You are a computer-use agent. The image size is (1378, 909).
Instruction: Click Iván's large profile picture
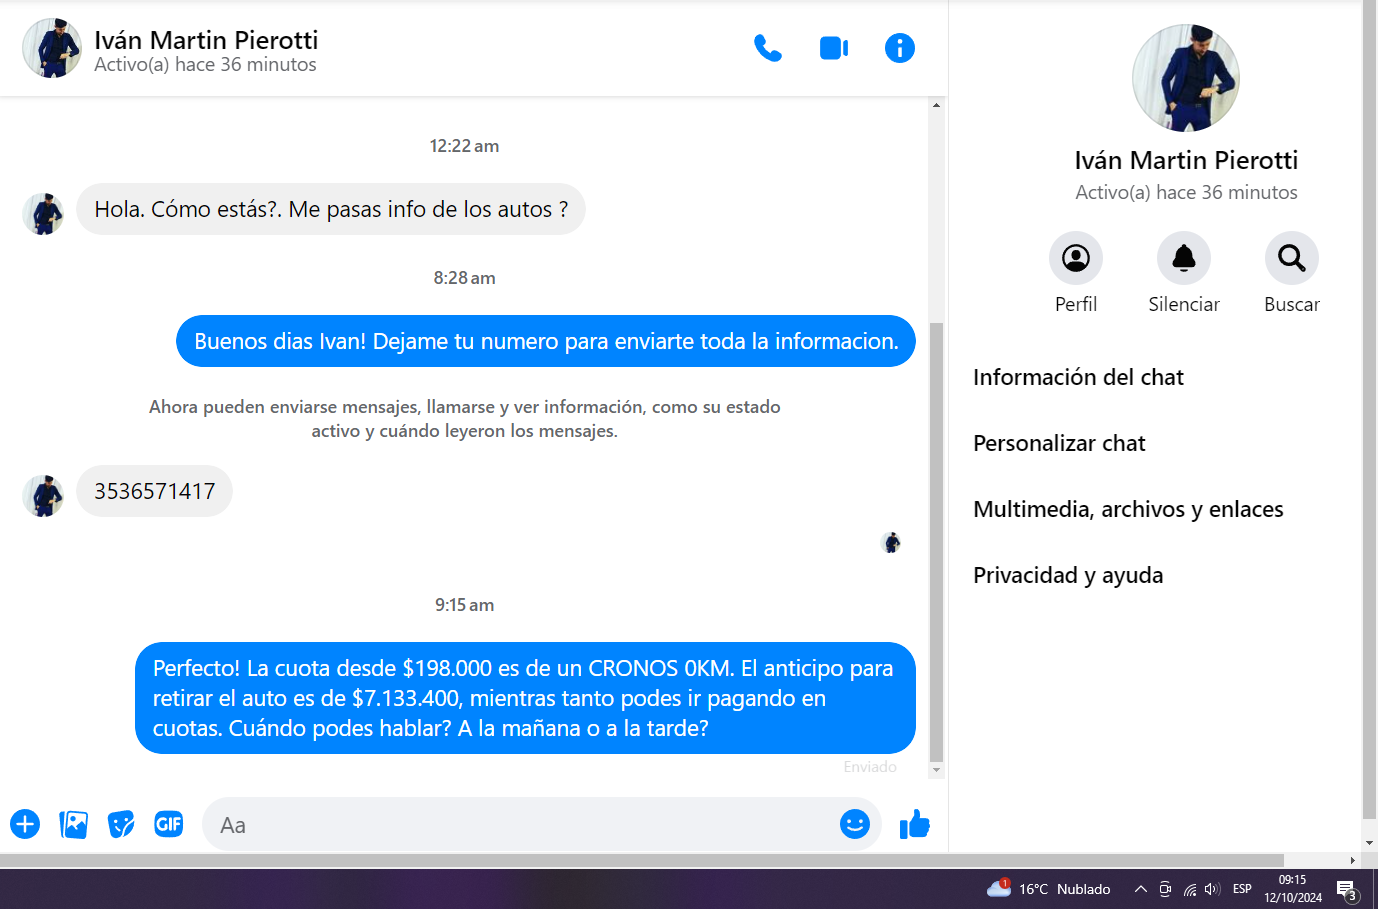point(1185,78)
